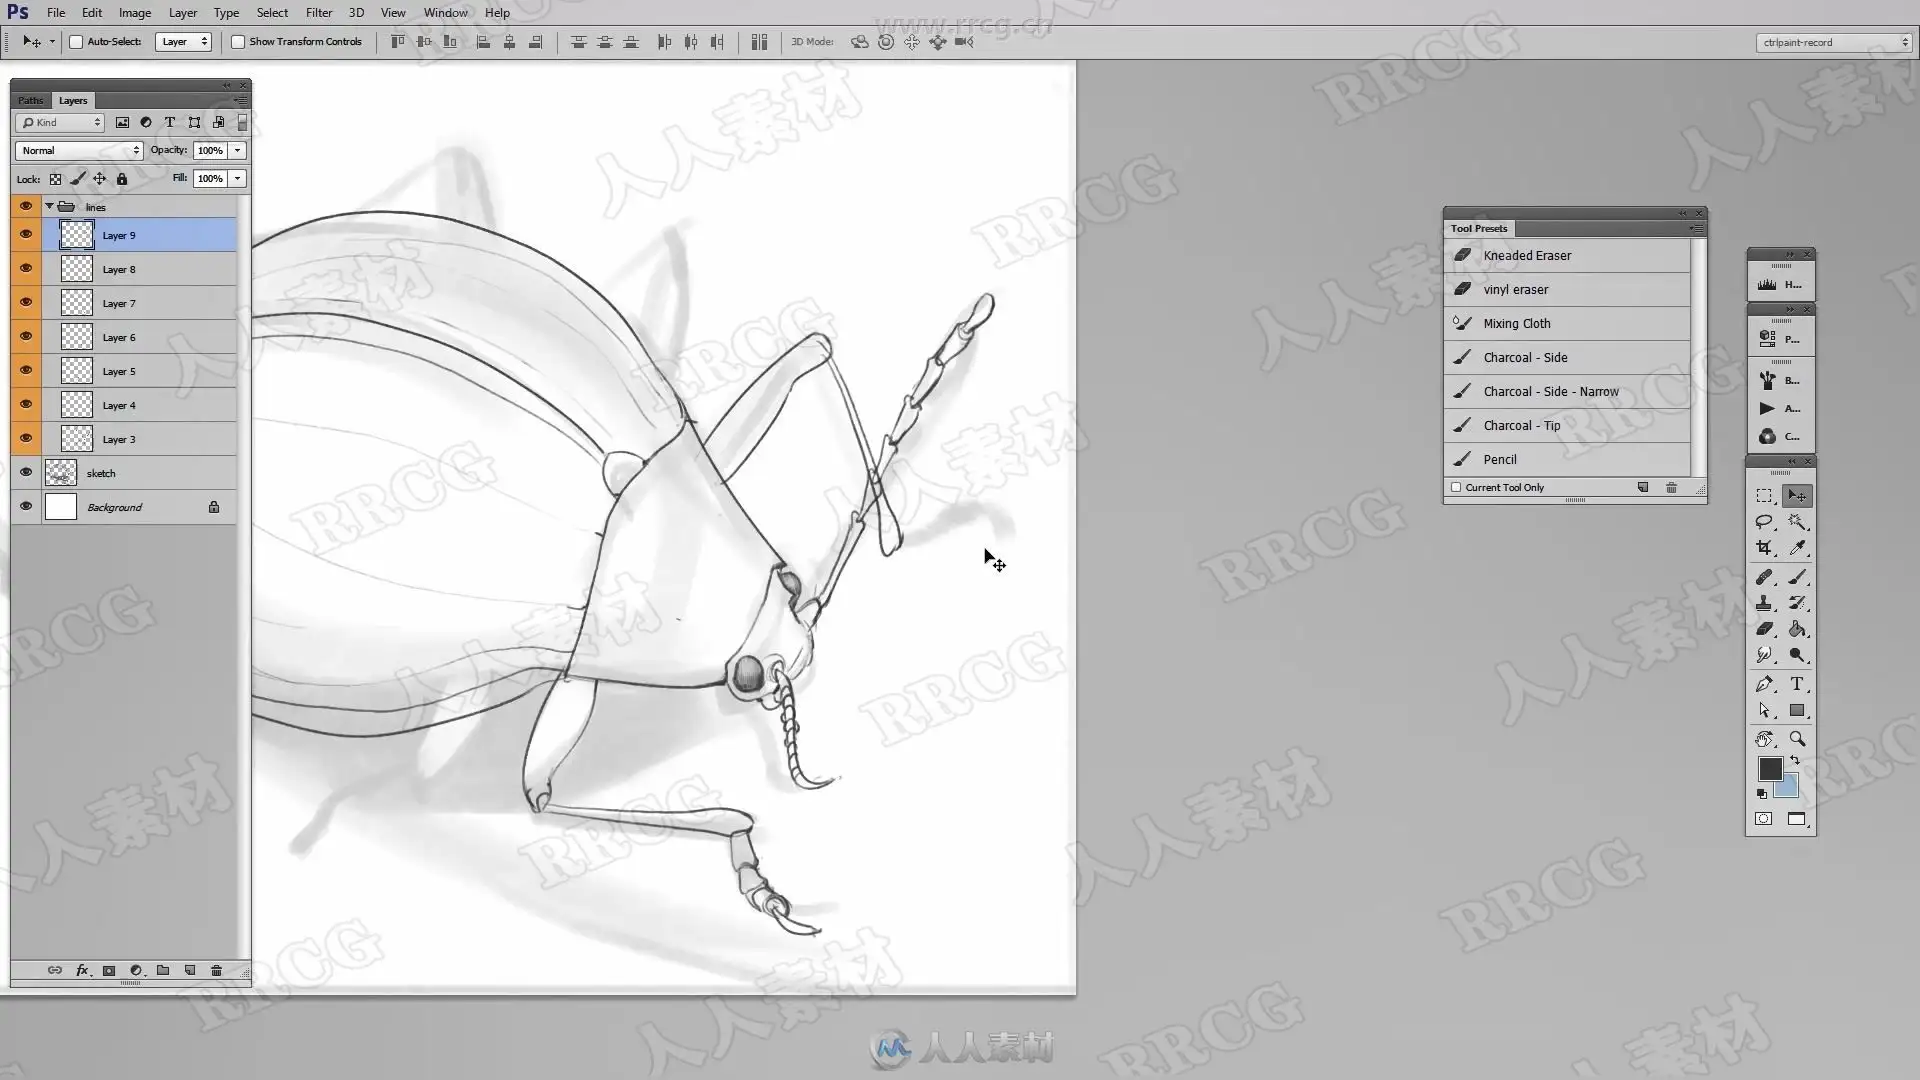
Task: Click the Paint Bucket tool
Action: 1797,629
